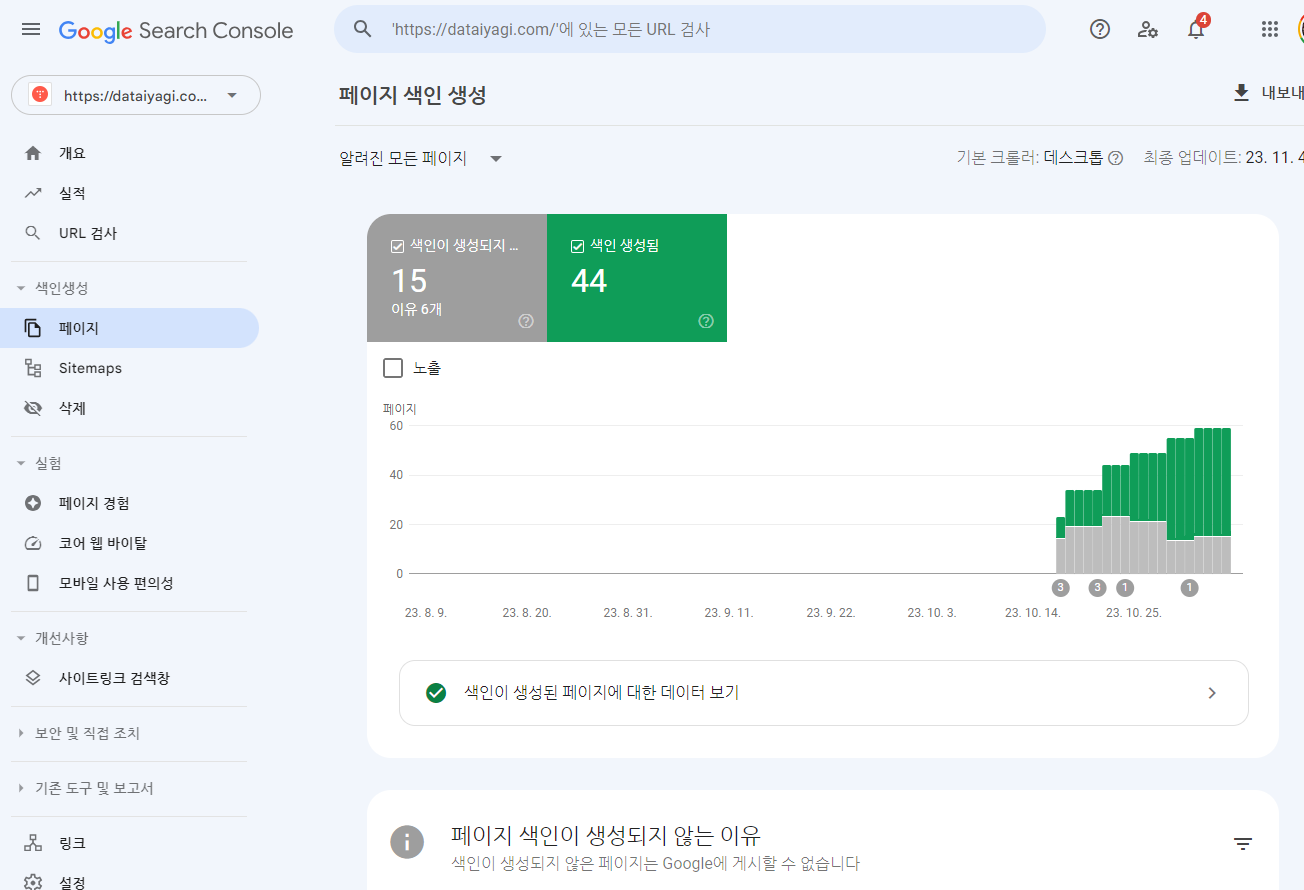The height and width of the screenshot is (890, 1304).
Task: Open the help question mark icon
Action: point(1100,30)
